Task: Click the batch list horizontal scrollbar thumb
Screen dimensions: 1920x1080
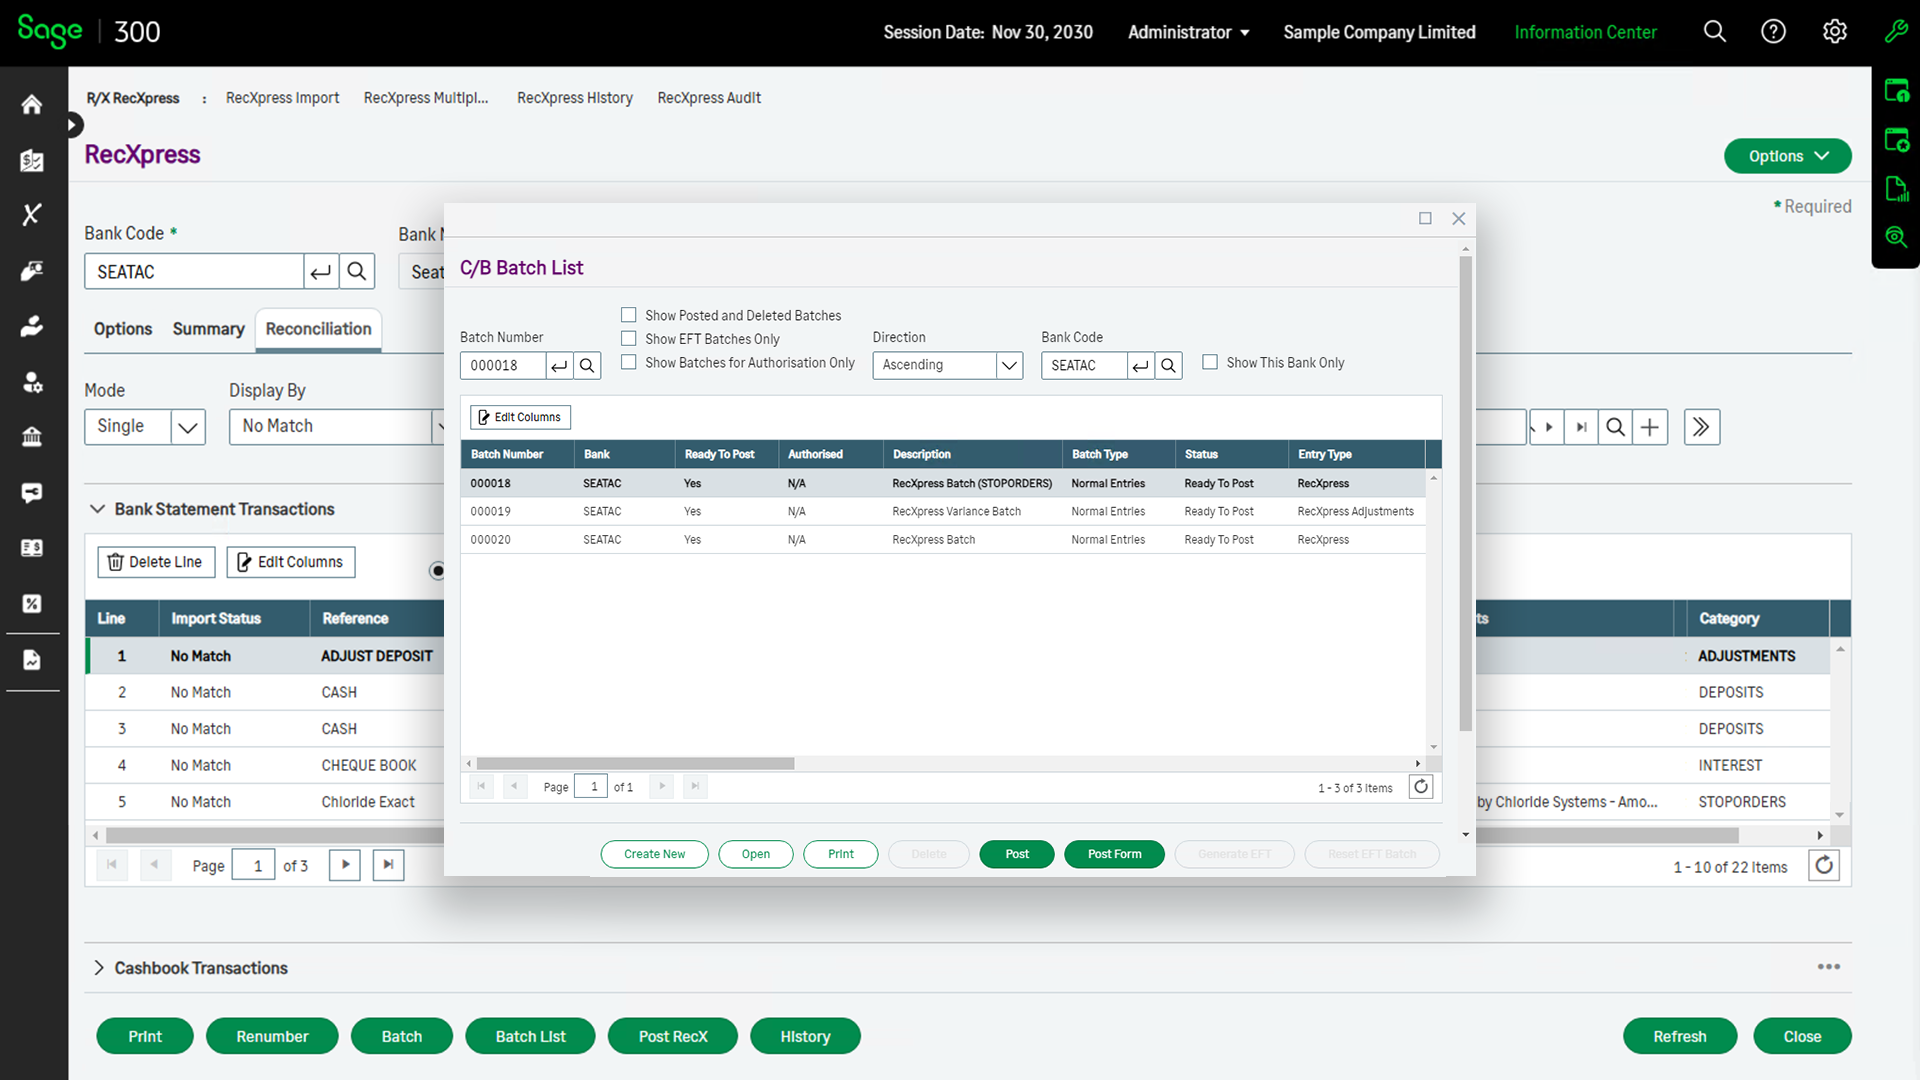Action: pos(635,764)
